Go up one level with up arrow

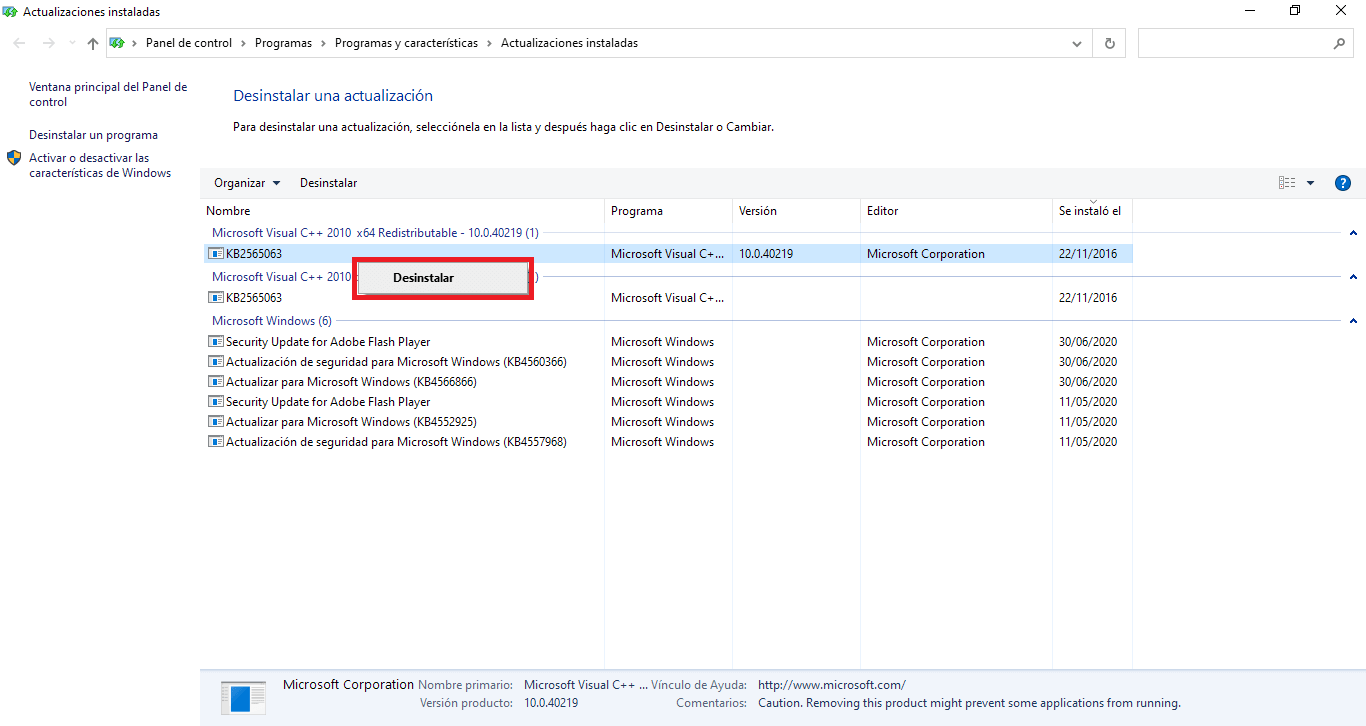click(93, 44)
